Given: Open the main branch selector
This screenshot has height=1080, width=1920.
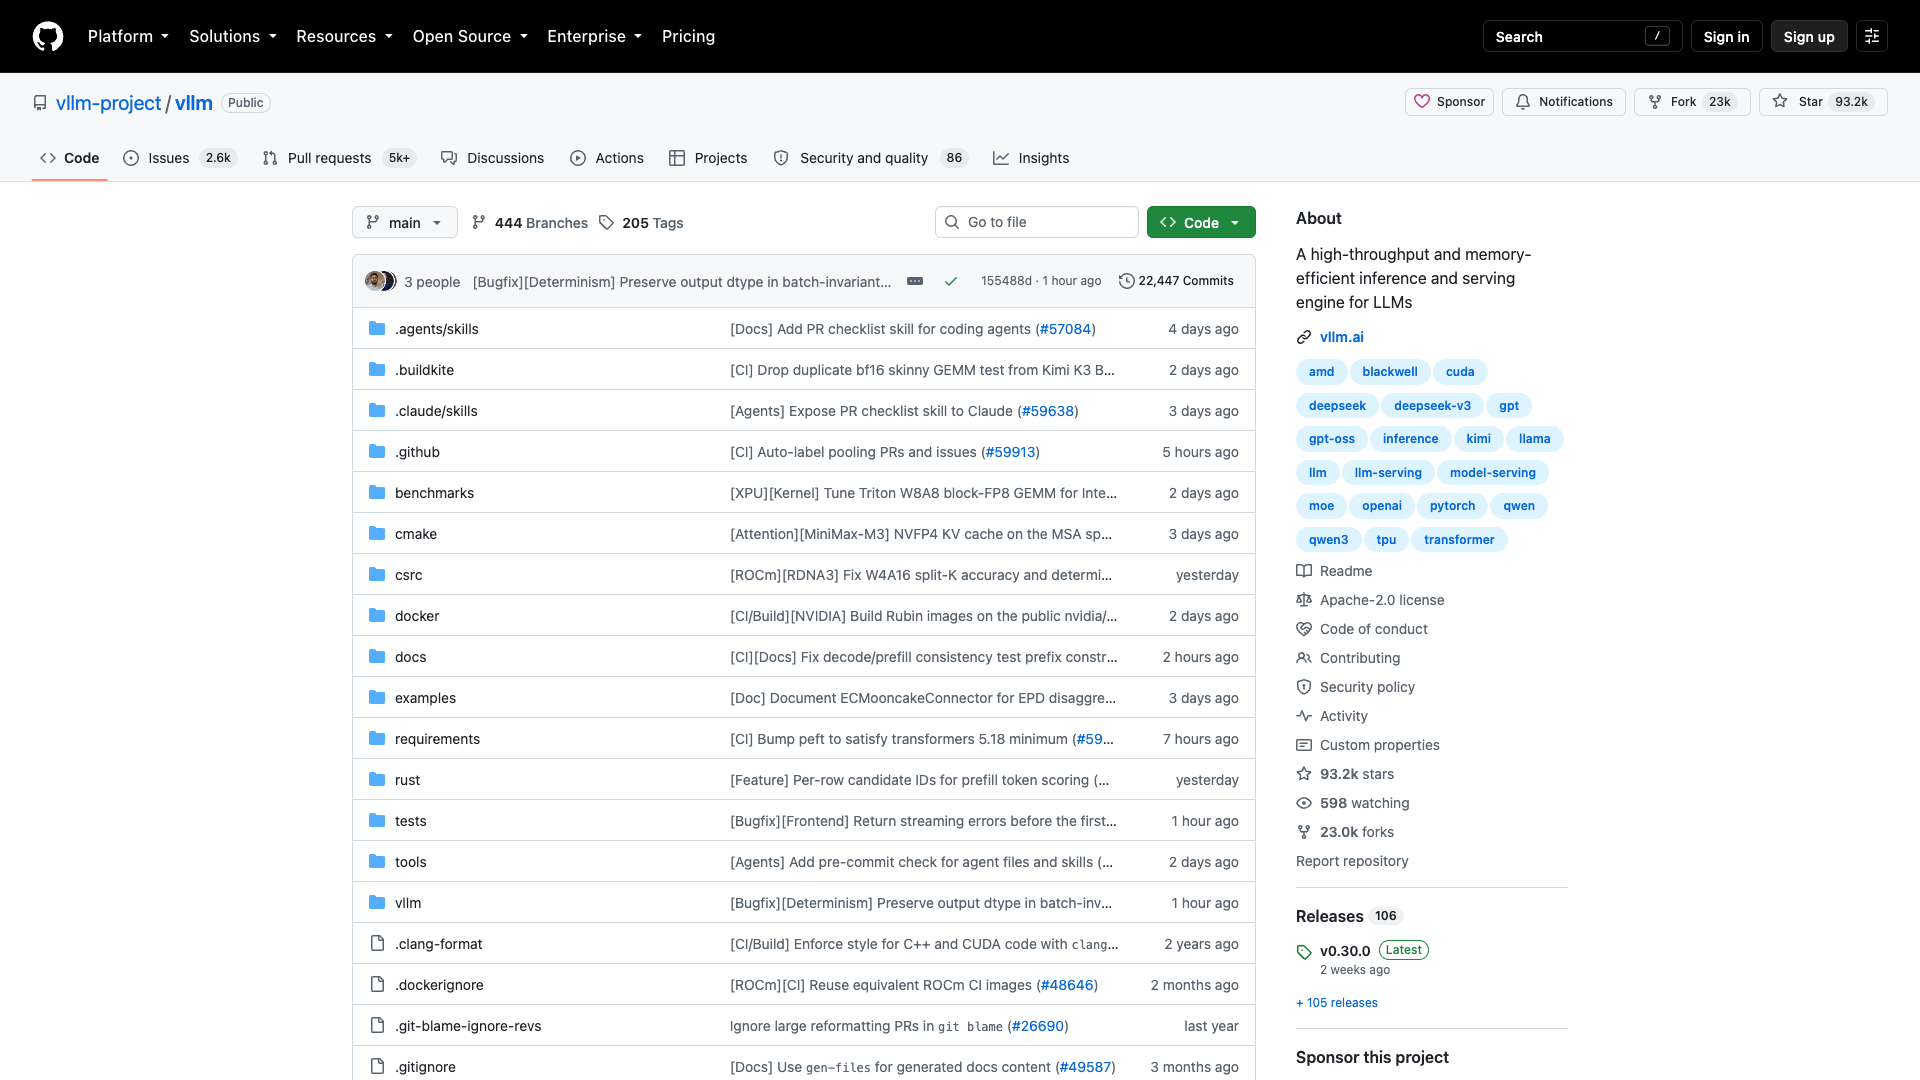Looking at the screenshot, I should tap(405, 222).
